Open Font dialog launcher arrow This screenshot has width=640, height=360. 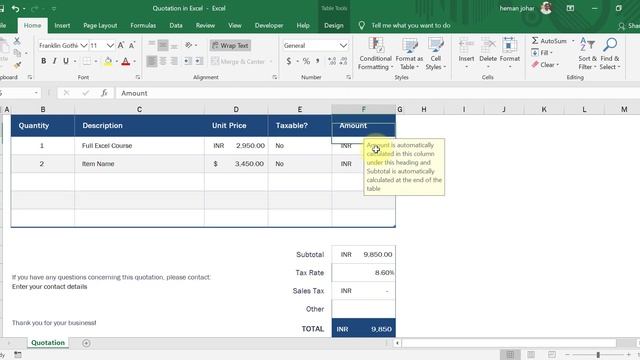pyautogui.click(x=138, y=77)
